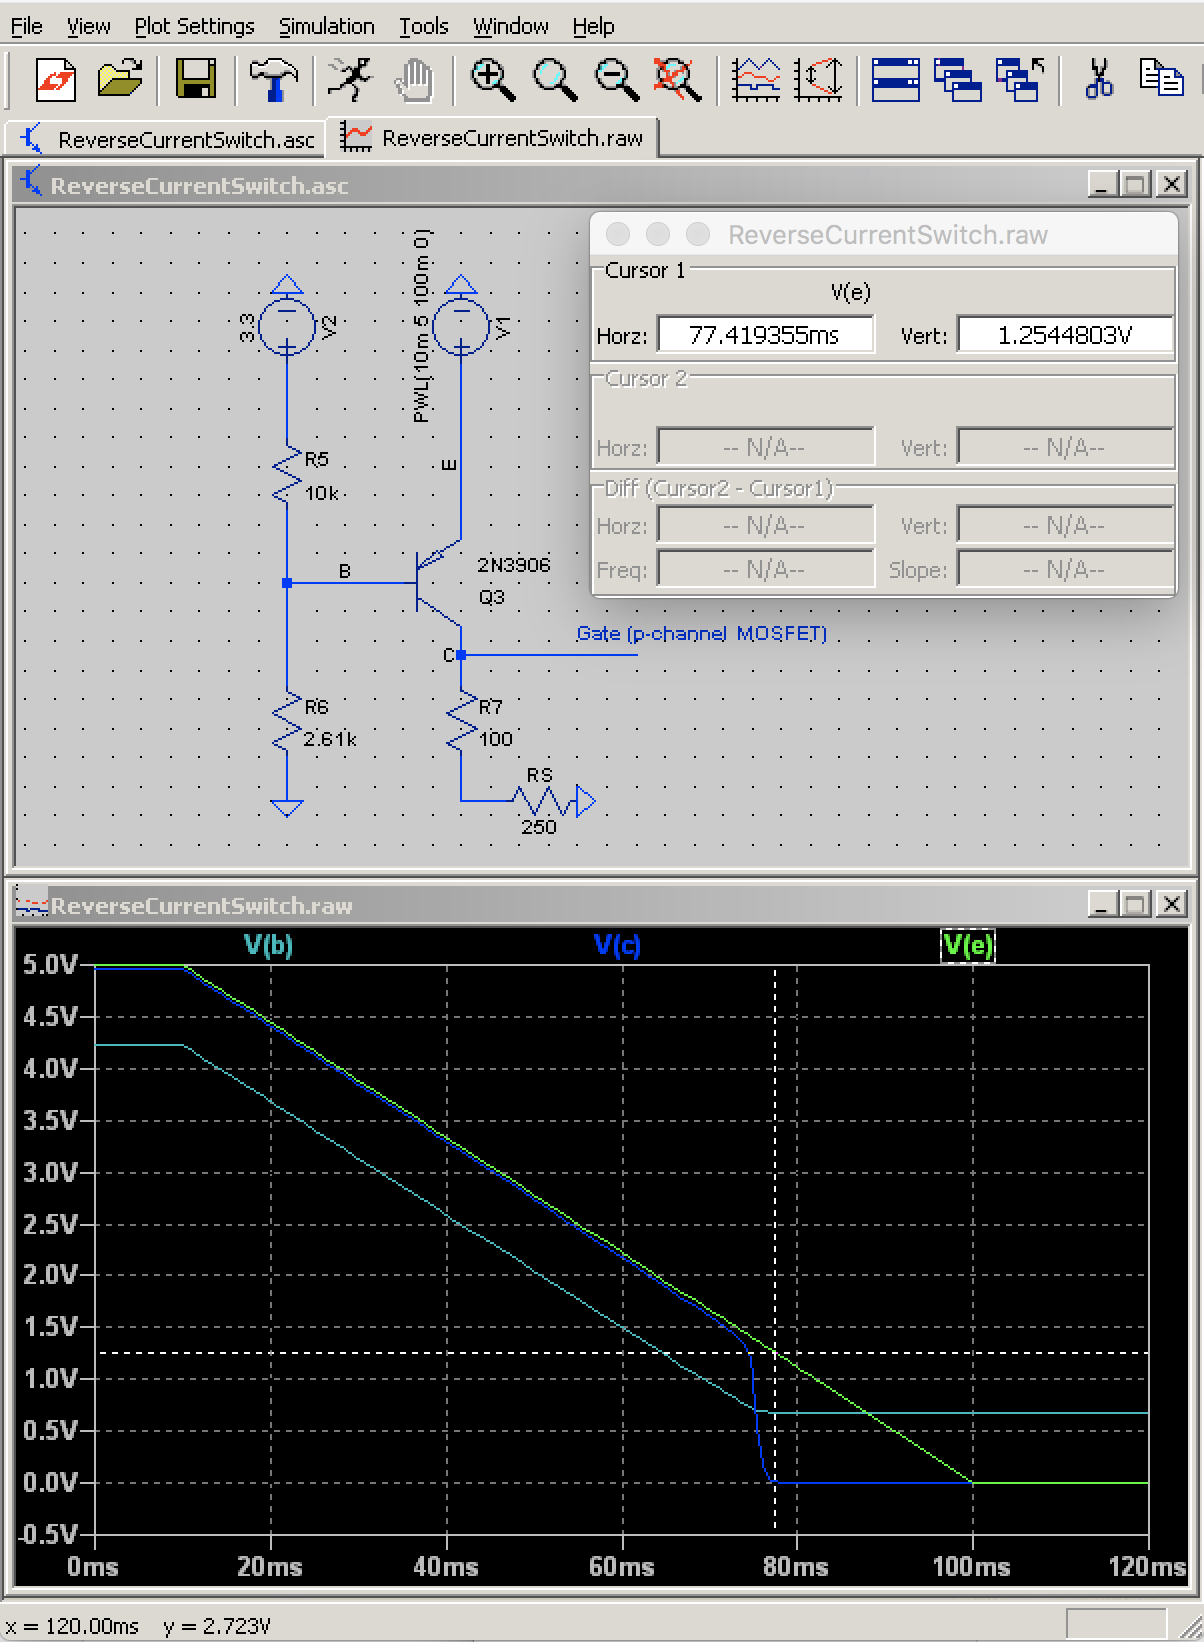Close the waveform .raw sub-window
This screenshot has height=1642, width=1204.
tap(1170, 904)
